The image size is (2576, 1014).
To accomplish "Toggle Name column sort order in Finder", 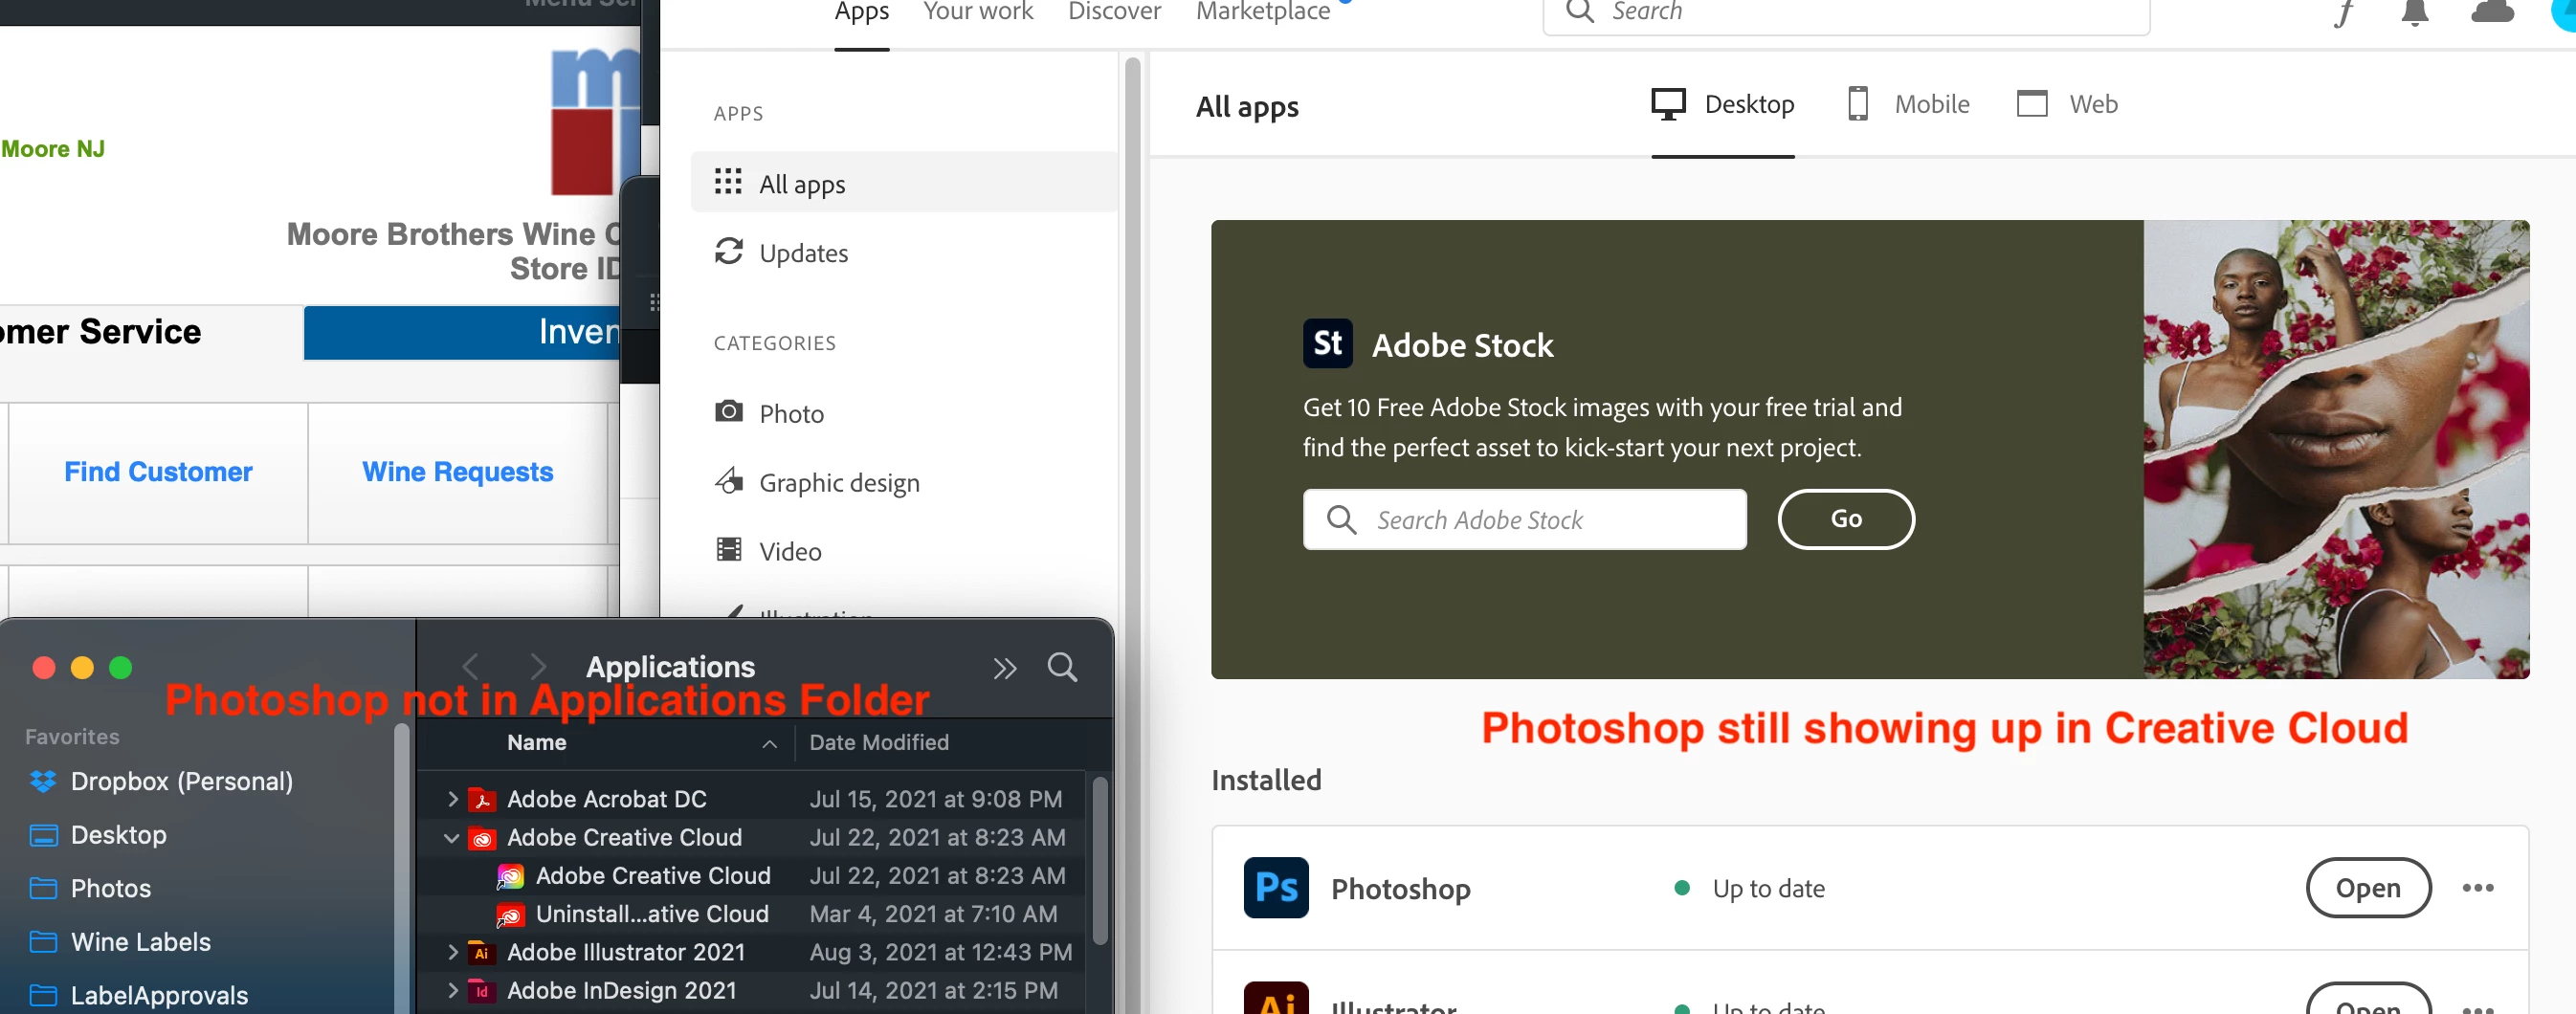I will pyautogui.click(x=769, y=743).
